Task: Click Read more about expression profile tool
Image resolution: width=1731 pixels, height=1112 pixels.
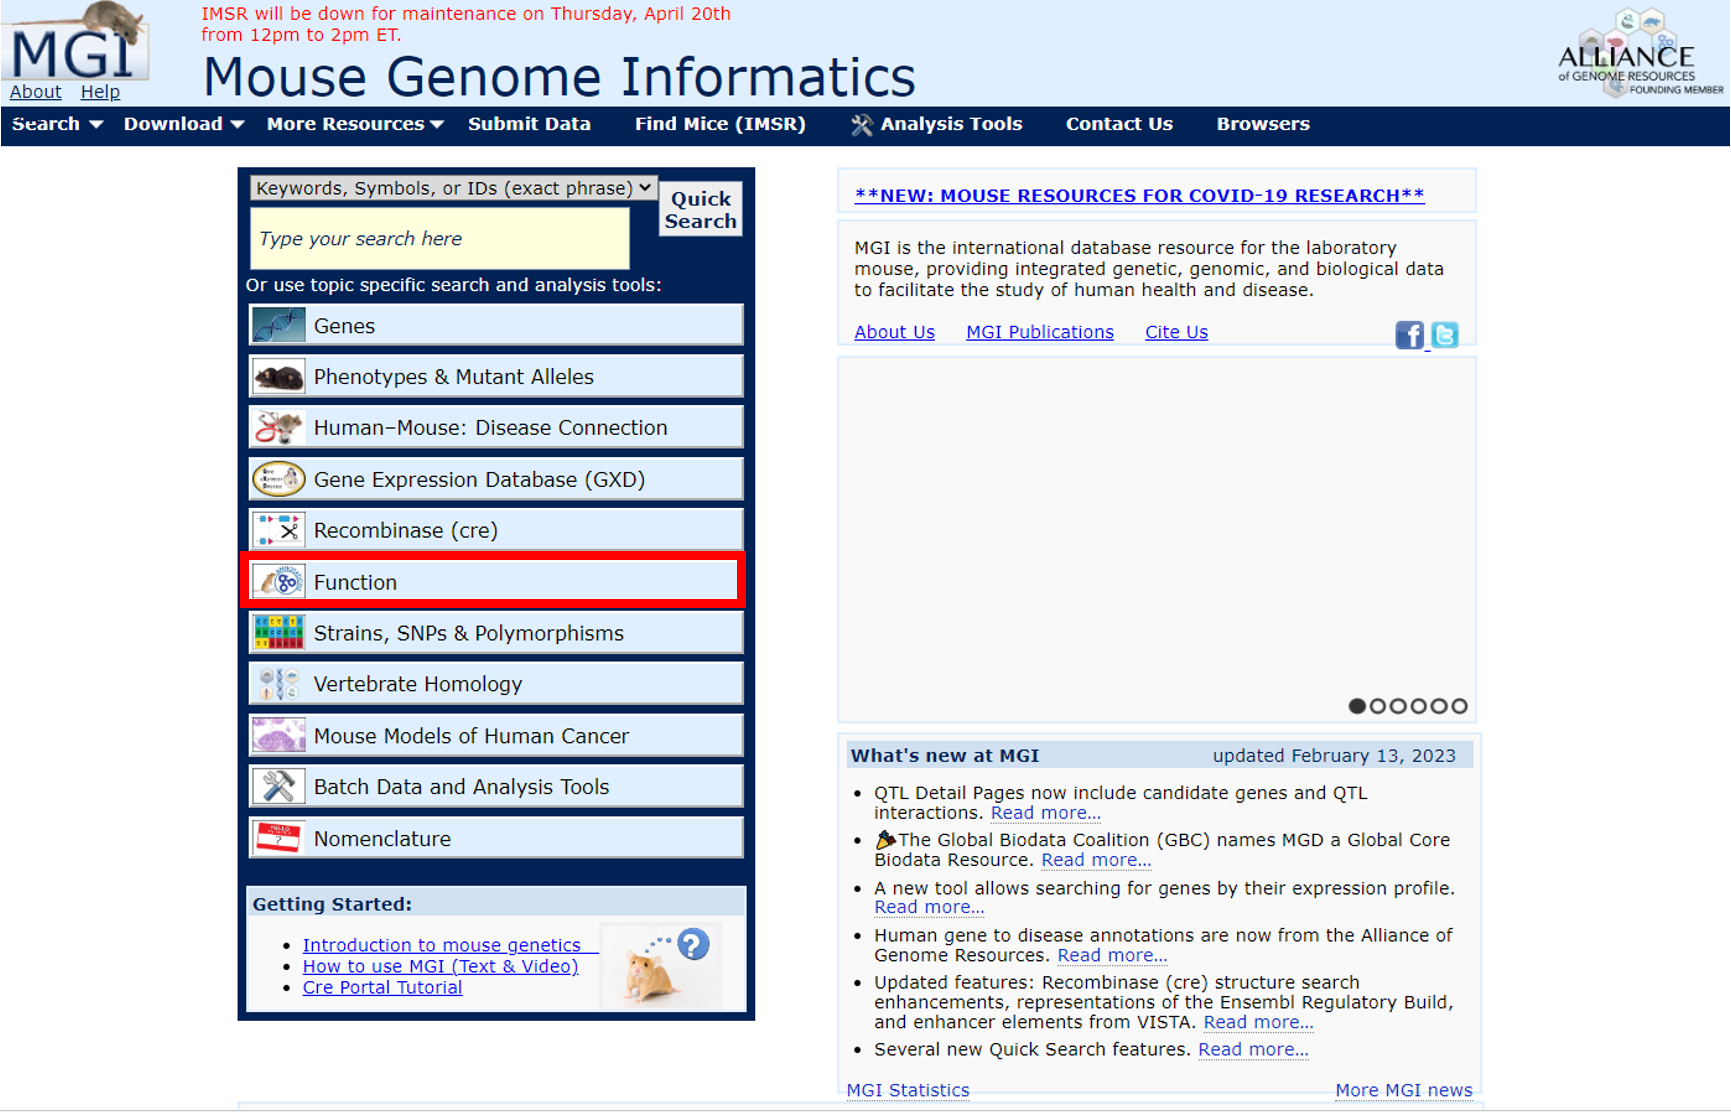Action: (x=929, y=907)
